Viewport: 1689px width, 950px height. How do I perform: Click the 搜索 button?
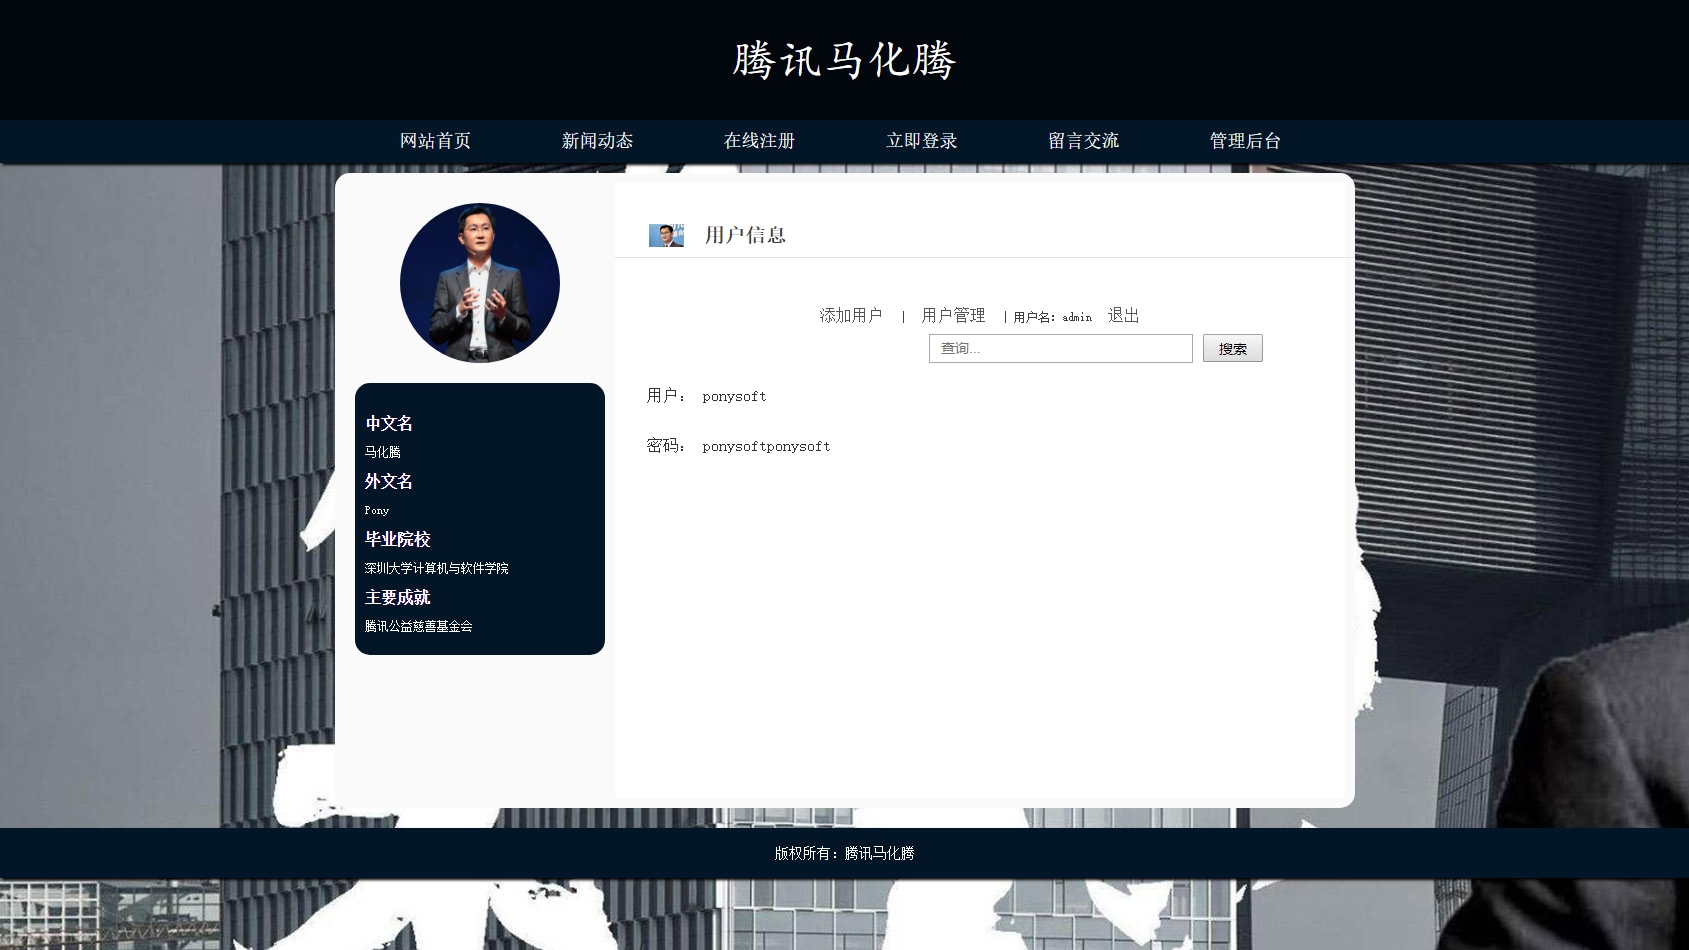pos(1232,348)
